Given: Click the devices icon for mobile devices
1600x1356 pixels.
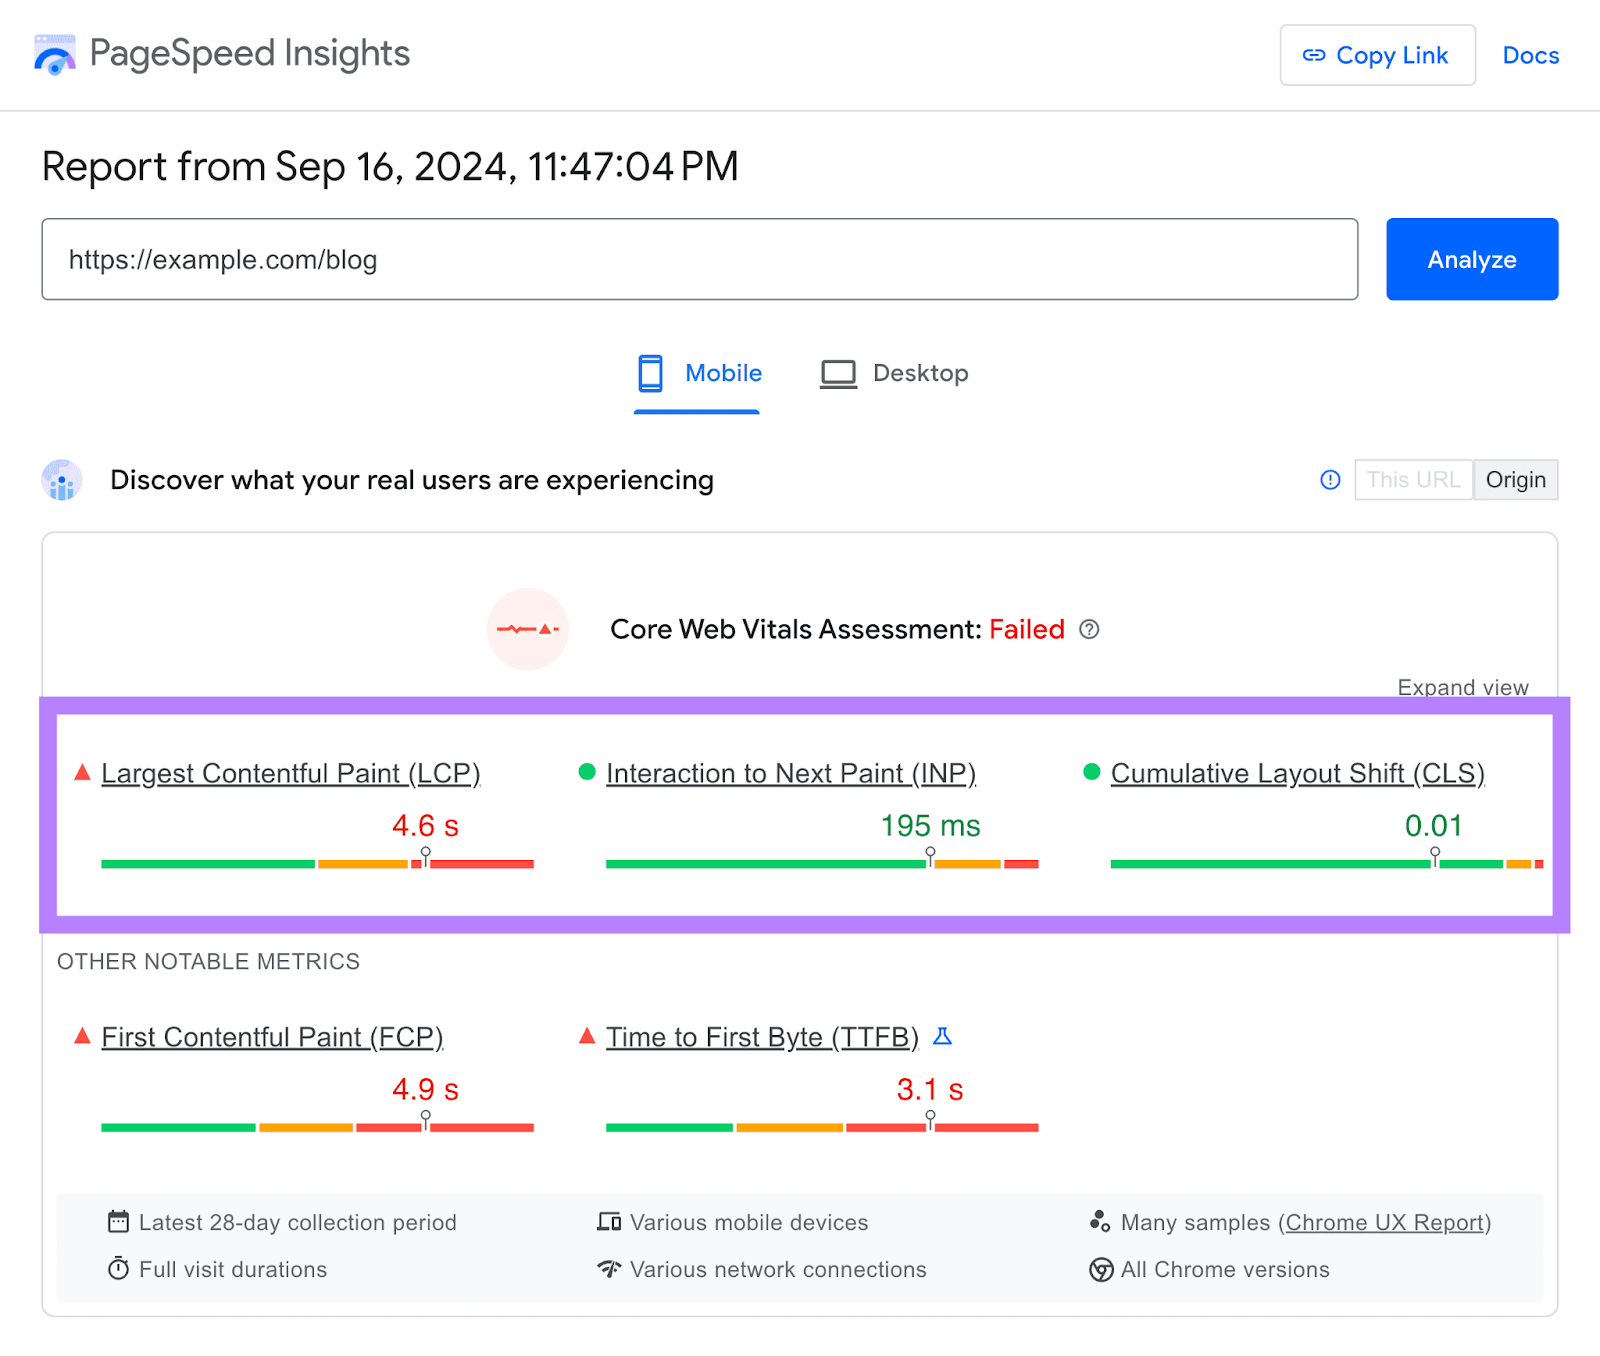Looking at the screenshot, I should pos(609,1222).
